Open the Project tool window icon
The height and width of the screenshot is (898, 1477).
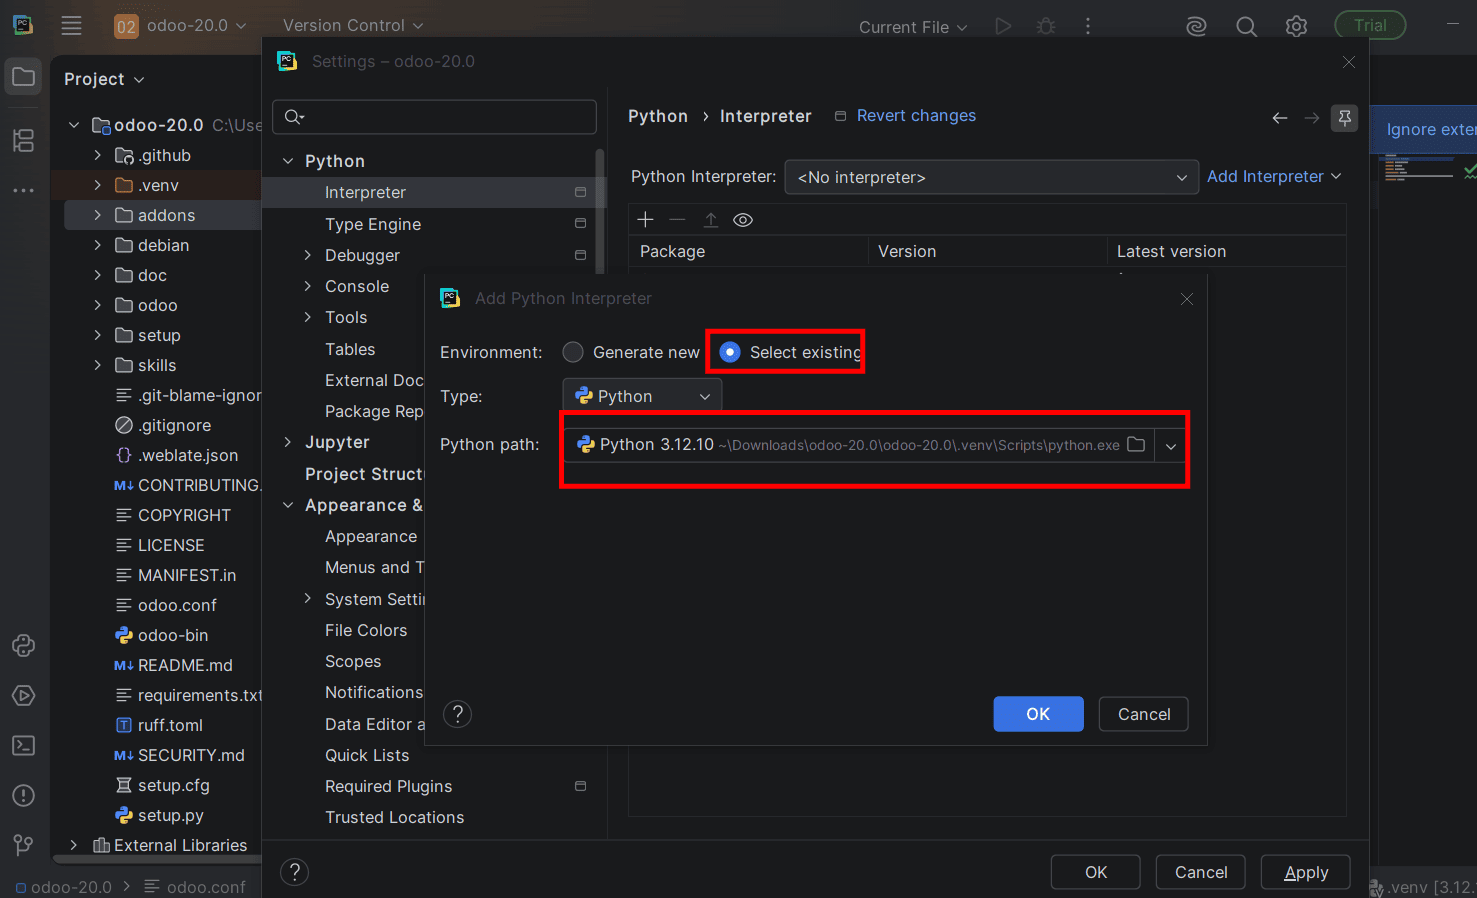(x=24, y=77)
